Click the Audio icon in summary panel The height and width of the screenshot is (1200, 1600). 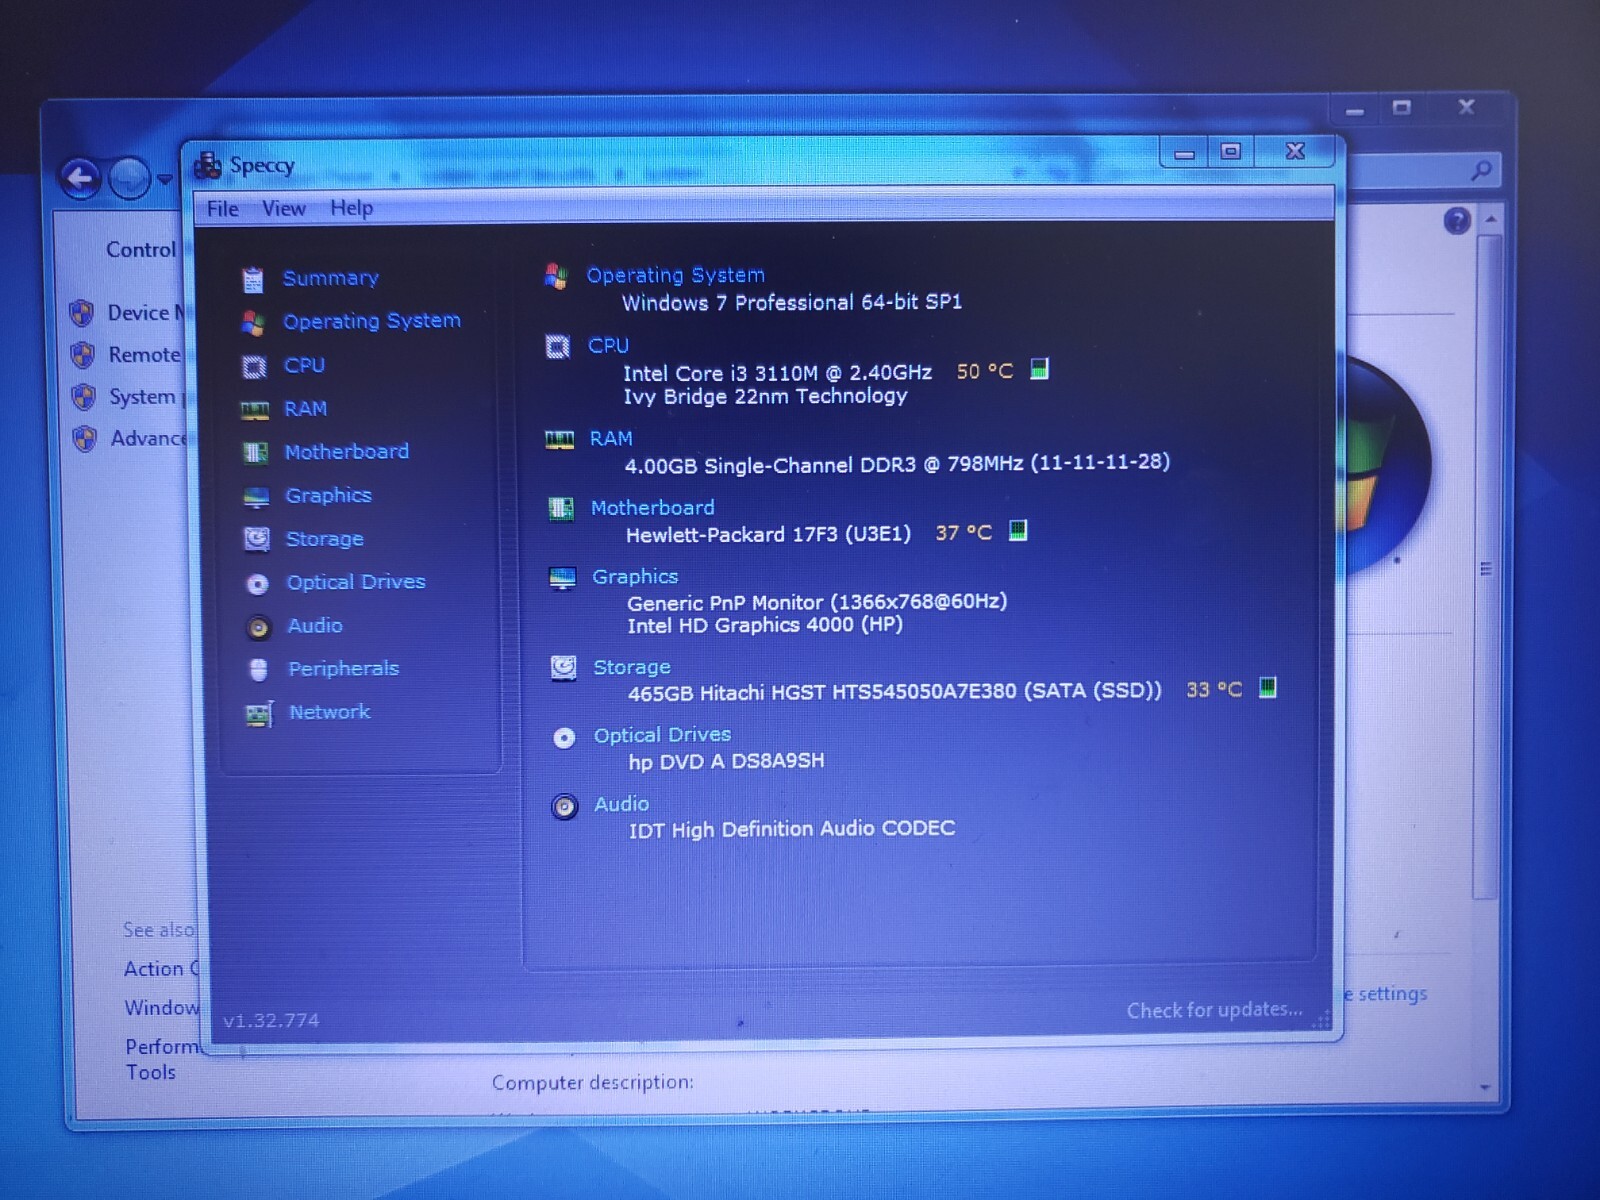coord(565,806)
